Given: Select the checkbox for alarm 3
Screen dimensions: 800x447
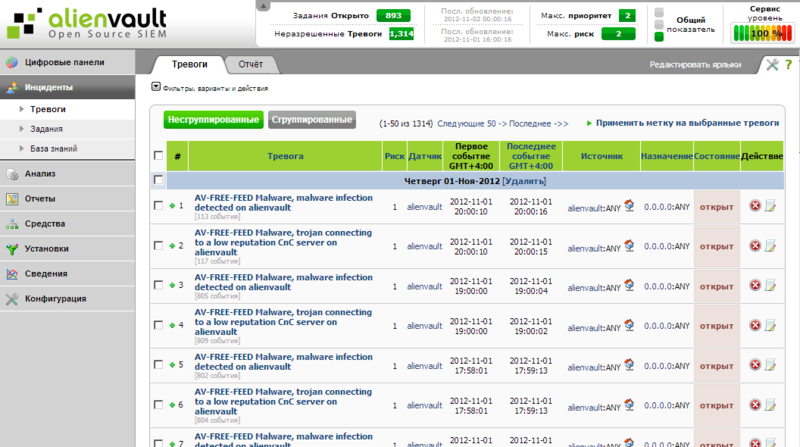Looking at the screenshot, I should pos(158,285).
